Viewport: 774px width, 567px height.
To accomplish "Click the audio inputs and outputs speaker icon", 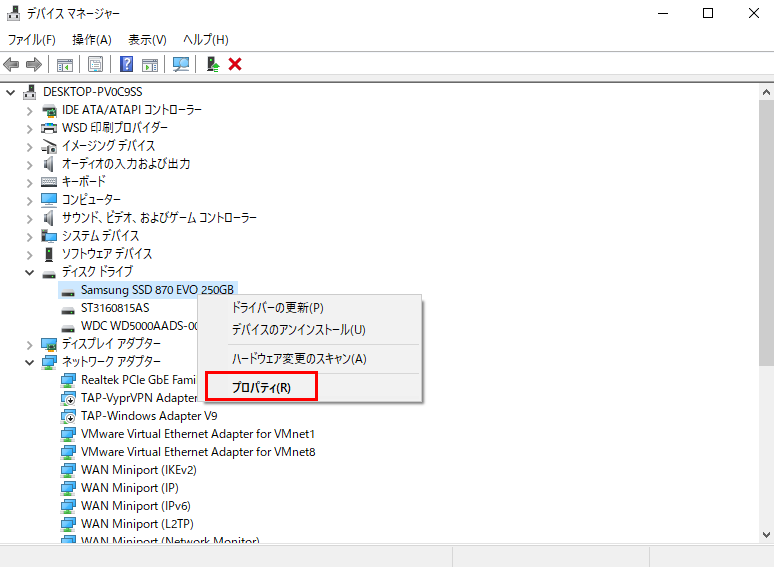I will pos(48,164).
